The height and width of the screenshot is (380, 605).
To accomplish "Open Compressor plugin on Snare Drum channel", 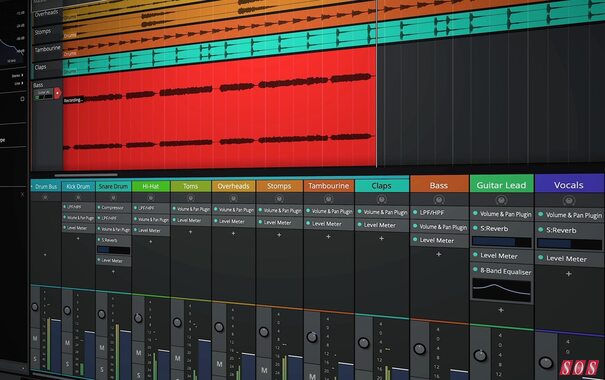I will pyautogui.click(x=113, y=208).
